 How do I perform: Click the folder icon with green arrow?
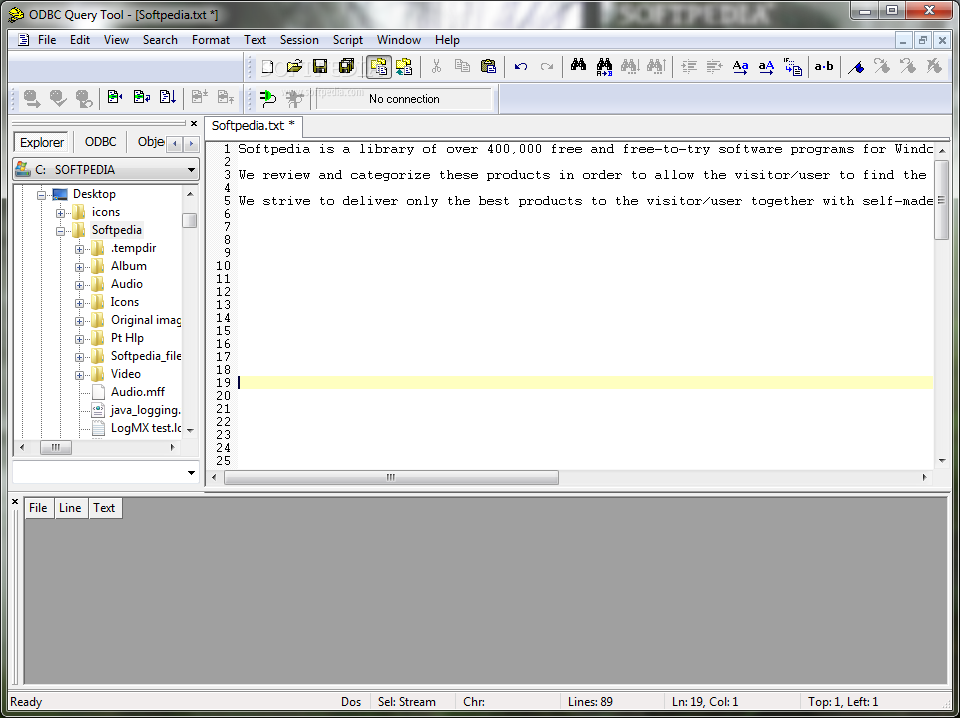click(x=404, y=66)
